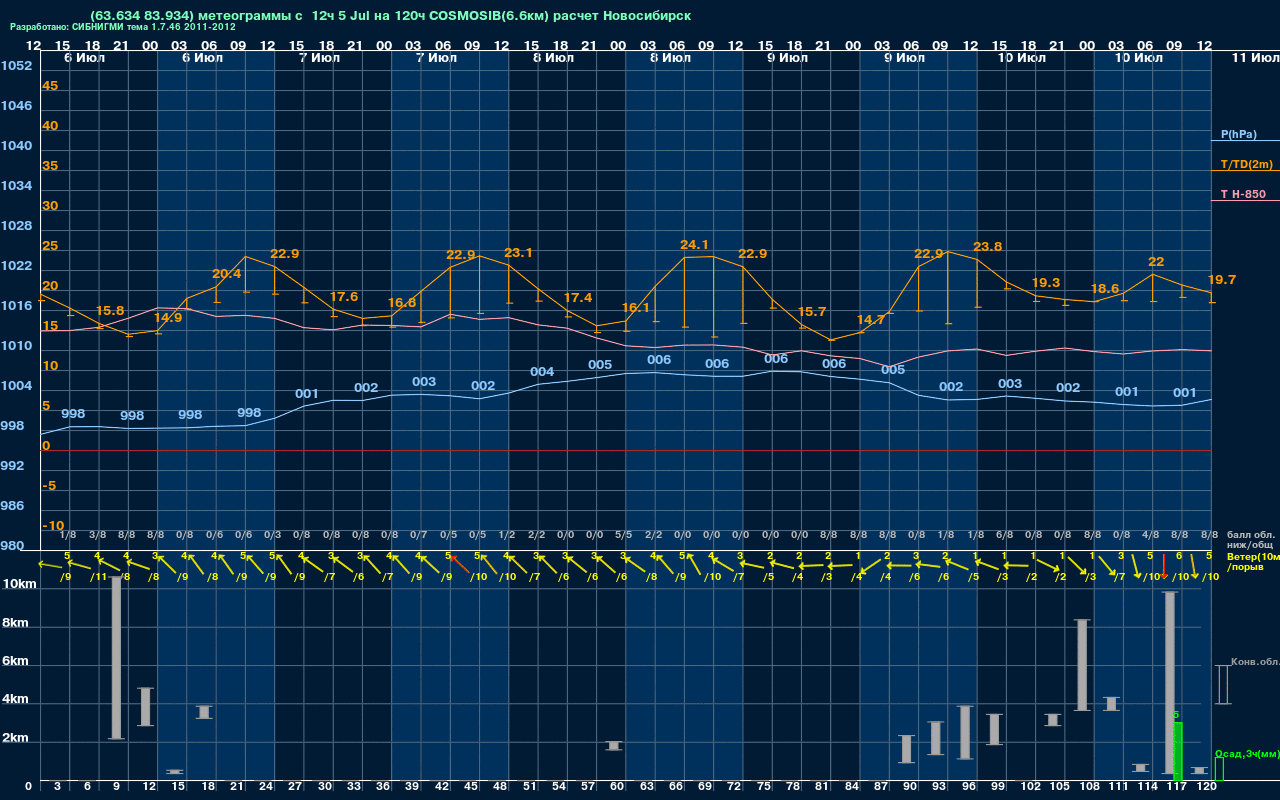Click the 19.7 final temperature label

(x=1222, y=280)
